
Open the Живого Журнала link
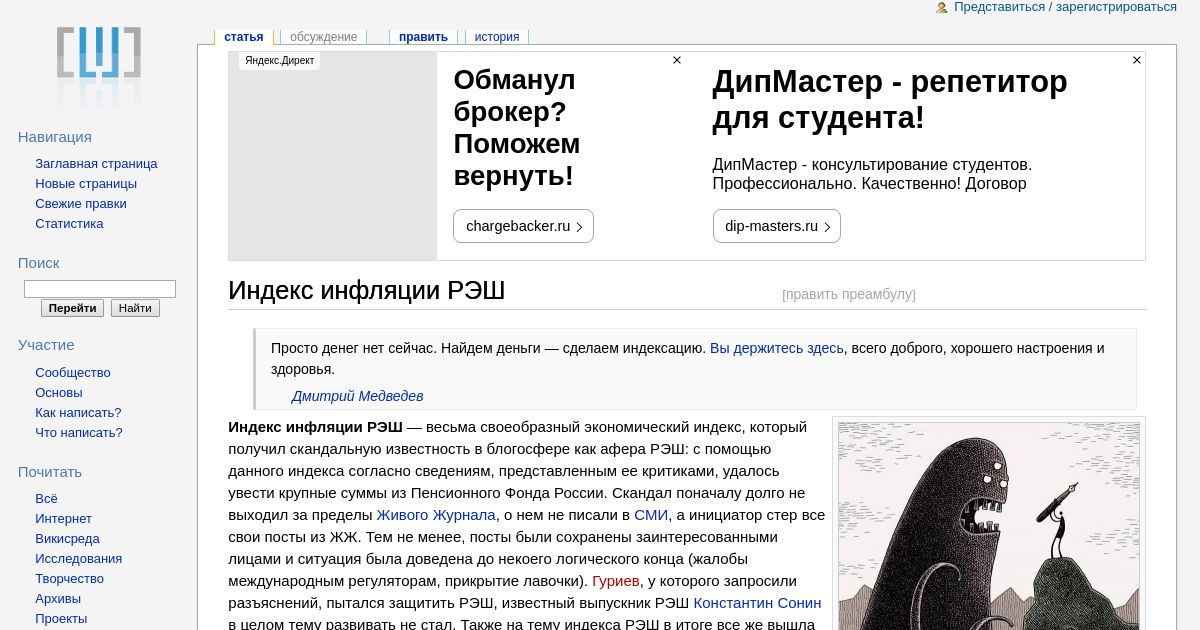[436, 515]
